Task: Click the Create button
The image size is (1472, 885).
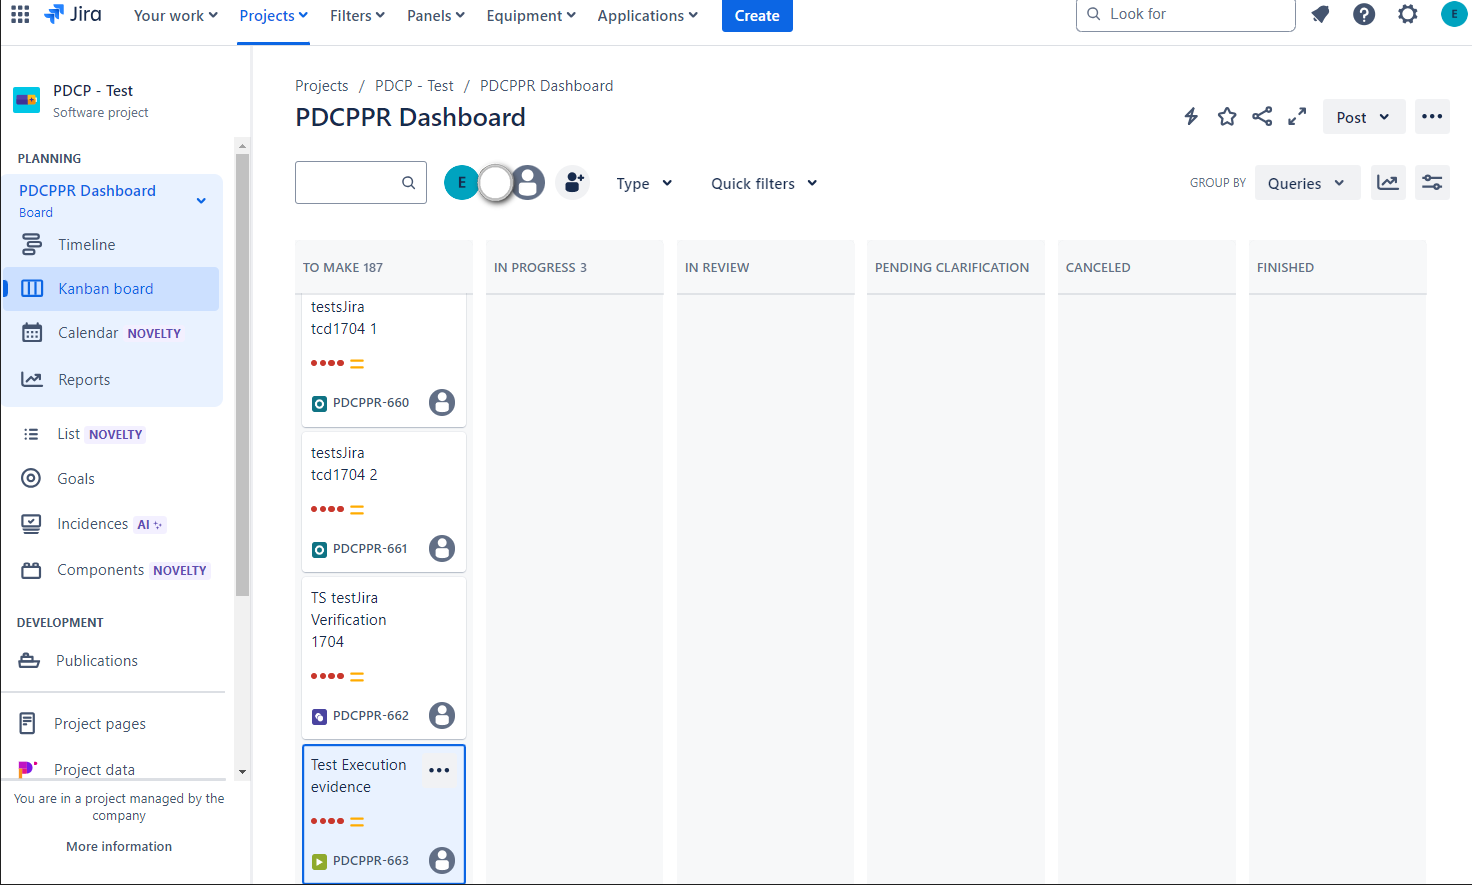Action: 757,15
